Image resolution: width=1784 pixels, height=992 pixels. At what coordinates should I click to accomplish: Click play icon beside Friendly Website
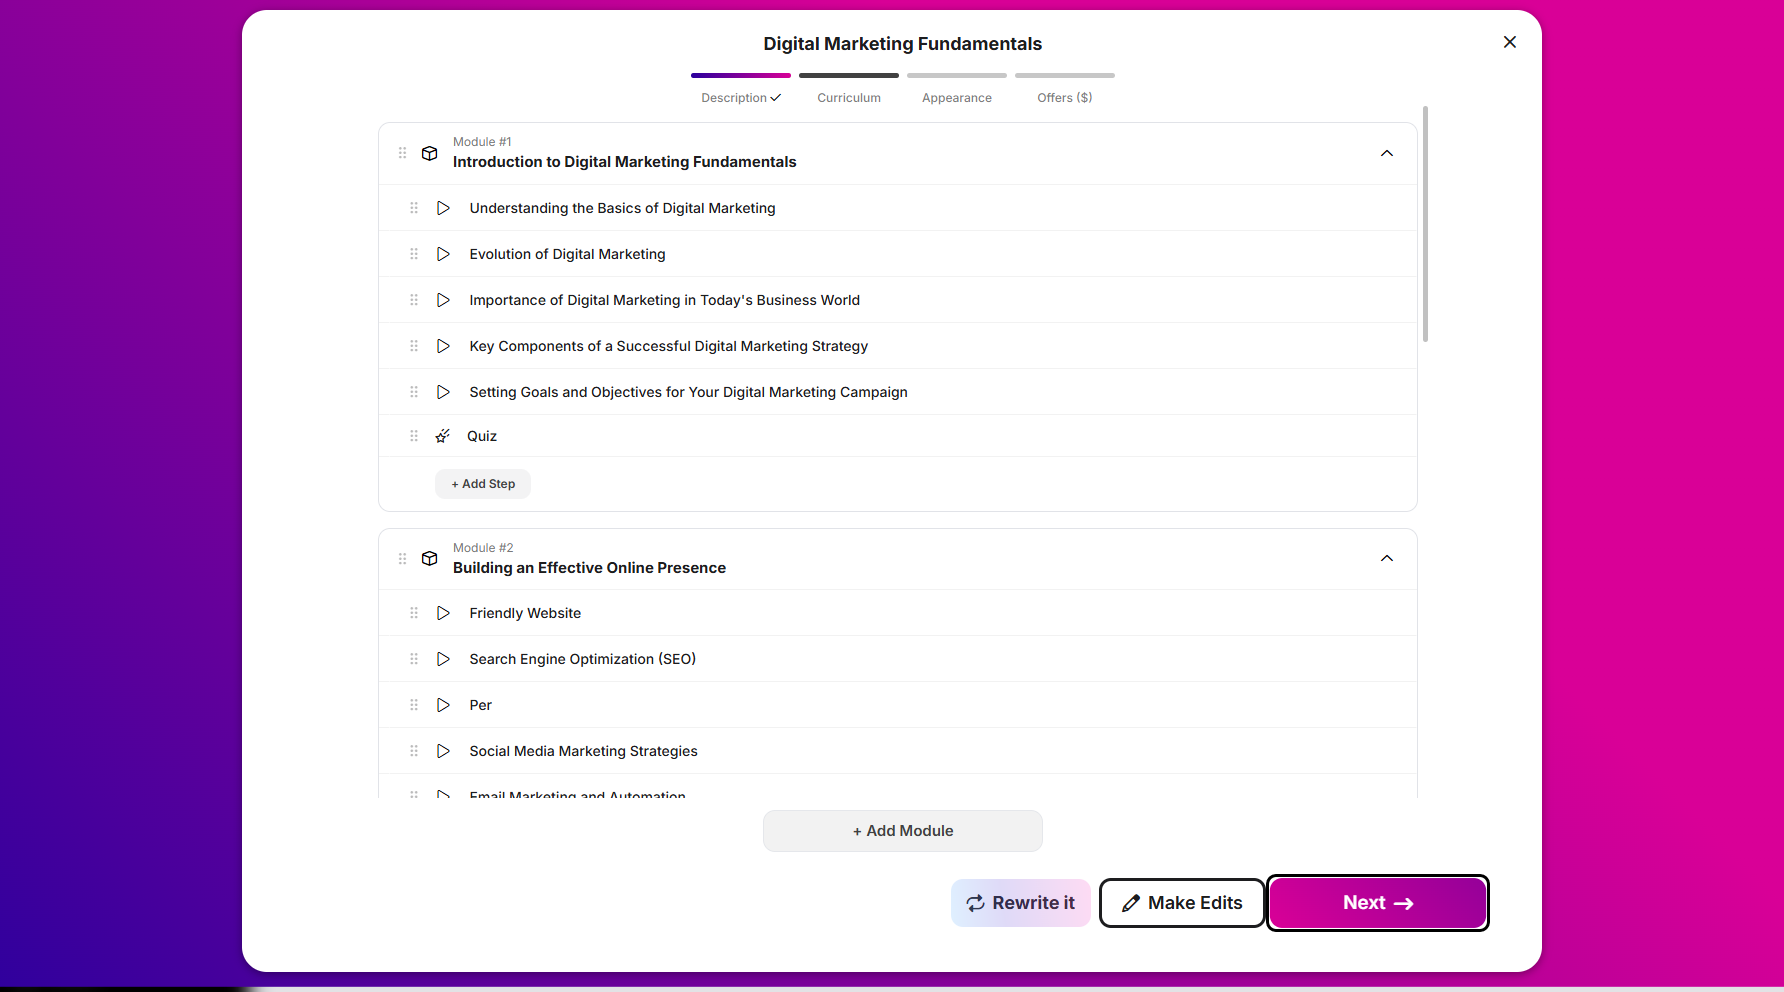tap(443, 613)
